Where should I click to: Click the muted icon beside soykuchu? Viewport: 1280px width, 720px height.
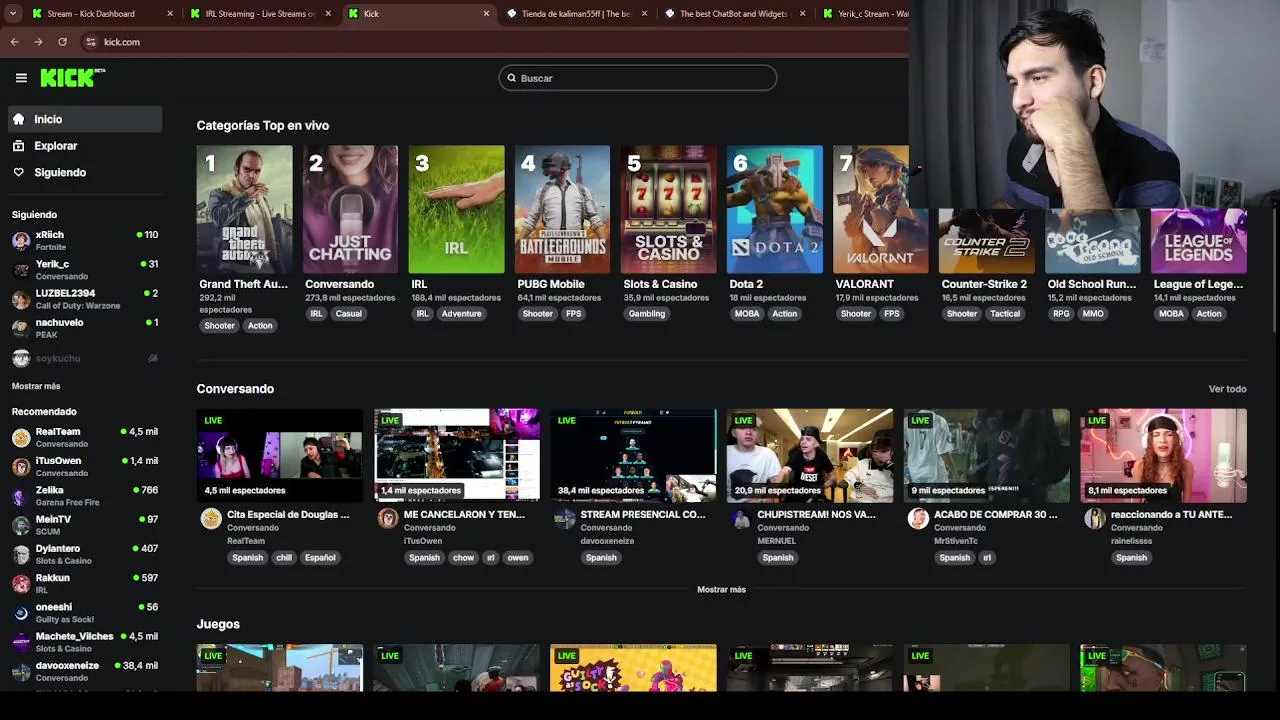(x=153, y=358)
